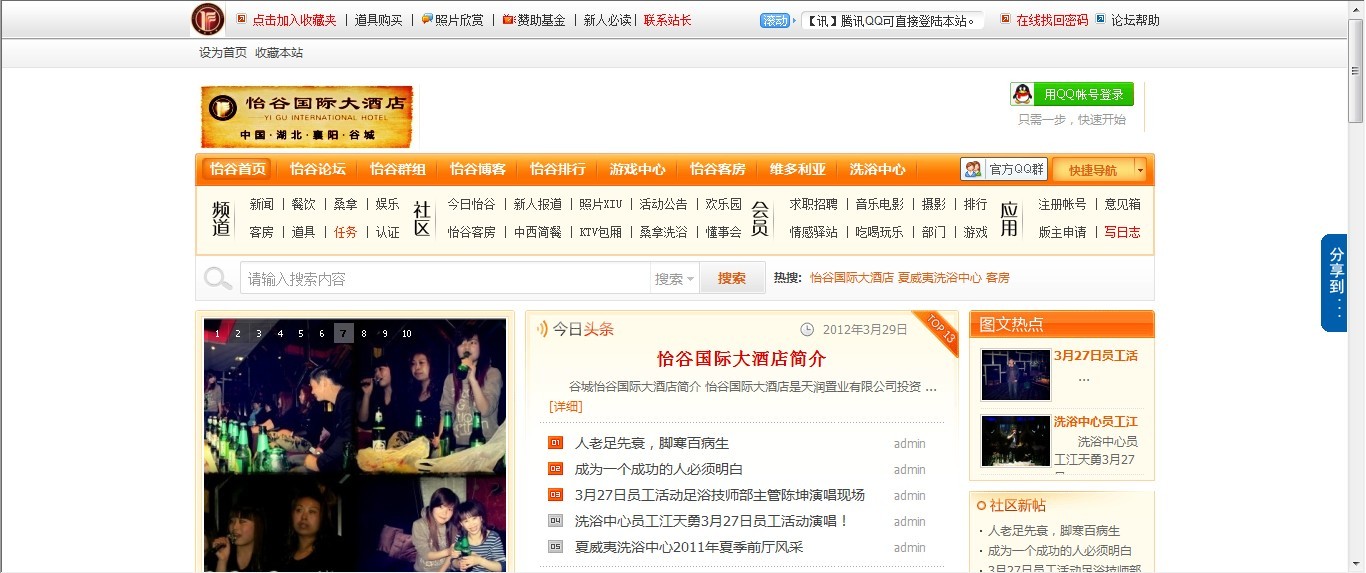1366x573 pixels.
Task: Click the sound-wave icon beside 今日头条
Action: [x=541, y=328]
